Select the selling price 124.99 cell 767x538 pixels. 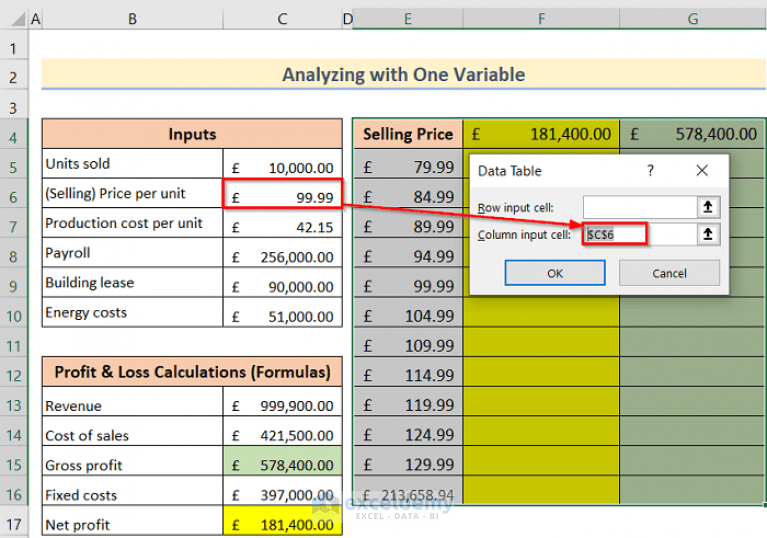pyautogui.click(x=408, y=431)
